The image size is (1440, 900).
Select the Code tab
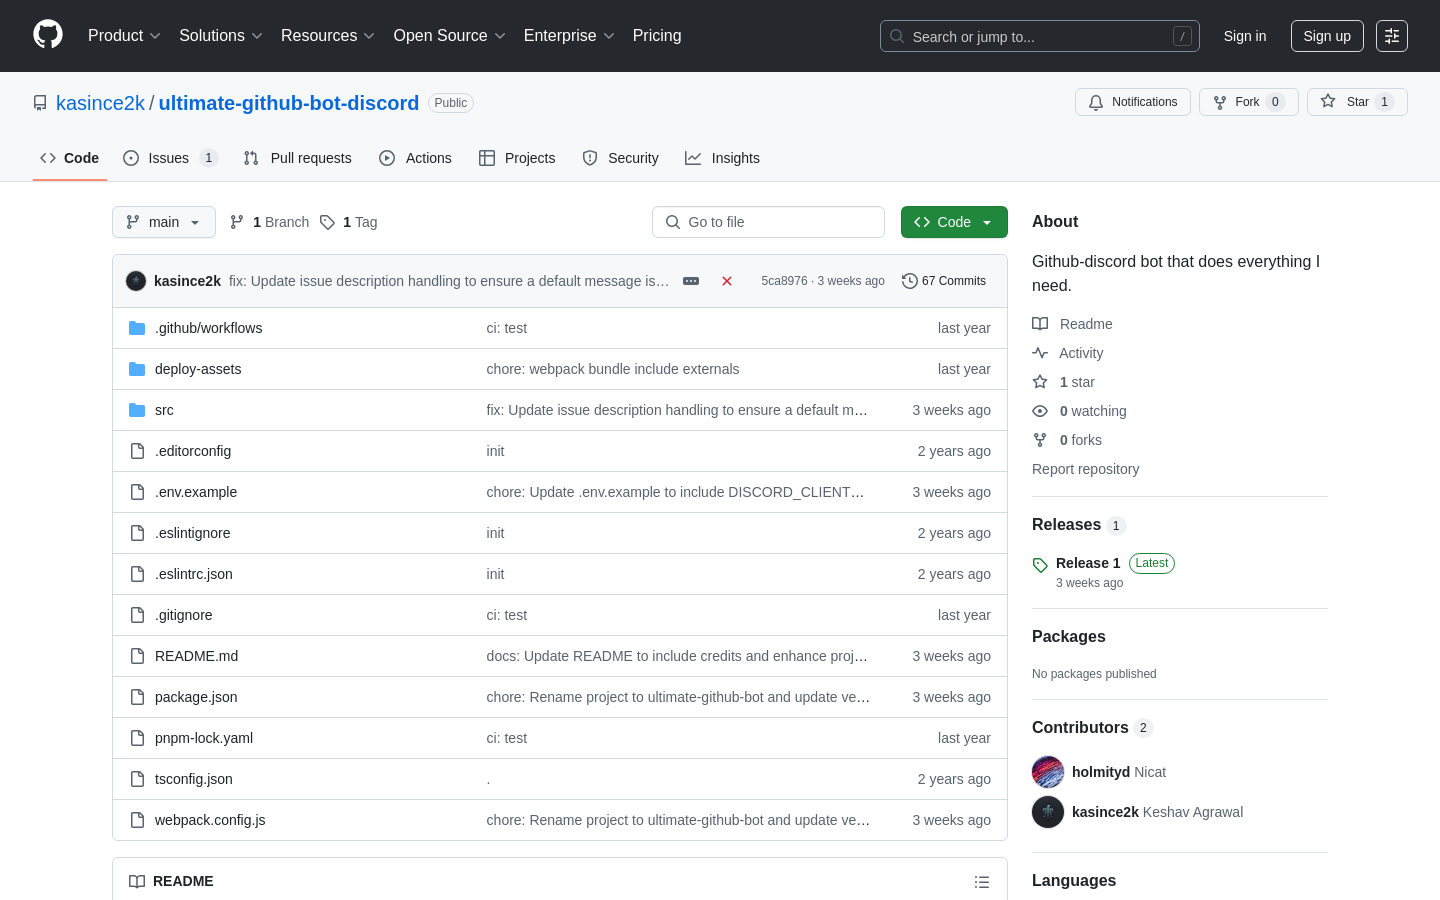tap(70, 158)
